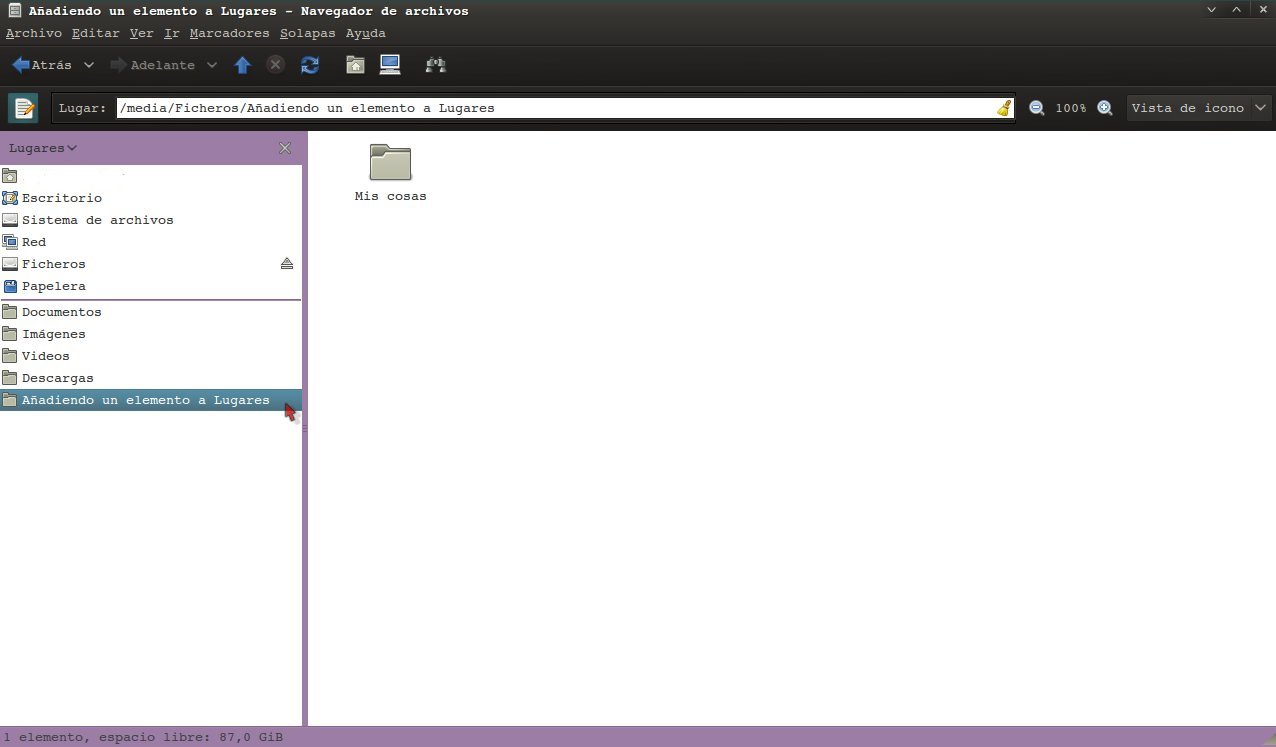This screenshot has height=747, width=1276.
Task: Clear location field with broom icon
Action: tap(1004, 108)
